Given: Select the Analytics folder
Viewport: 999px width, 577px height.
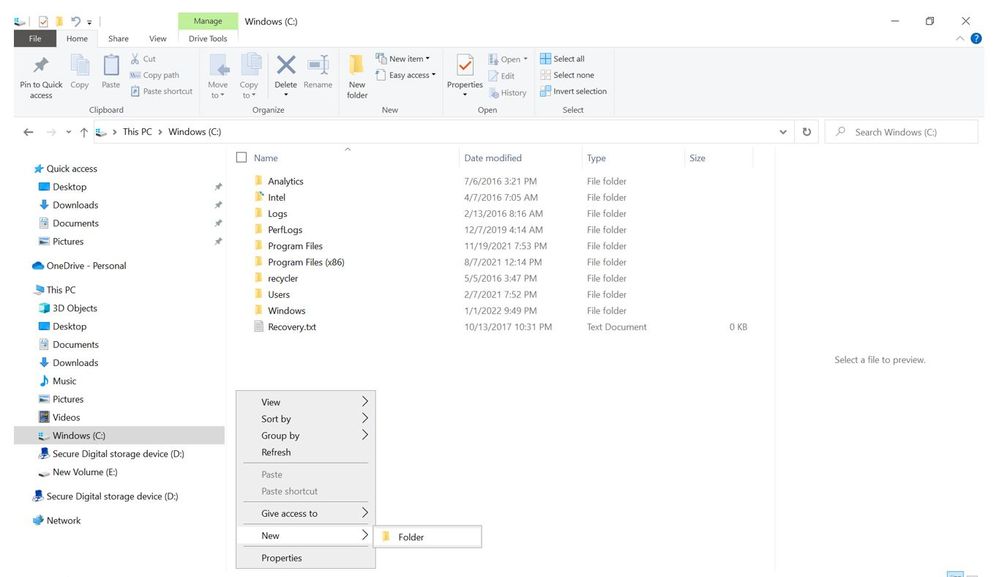Looking at the screenshot, I should [285, 181].
